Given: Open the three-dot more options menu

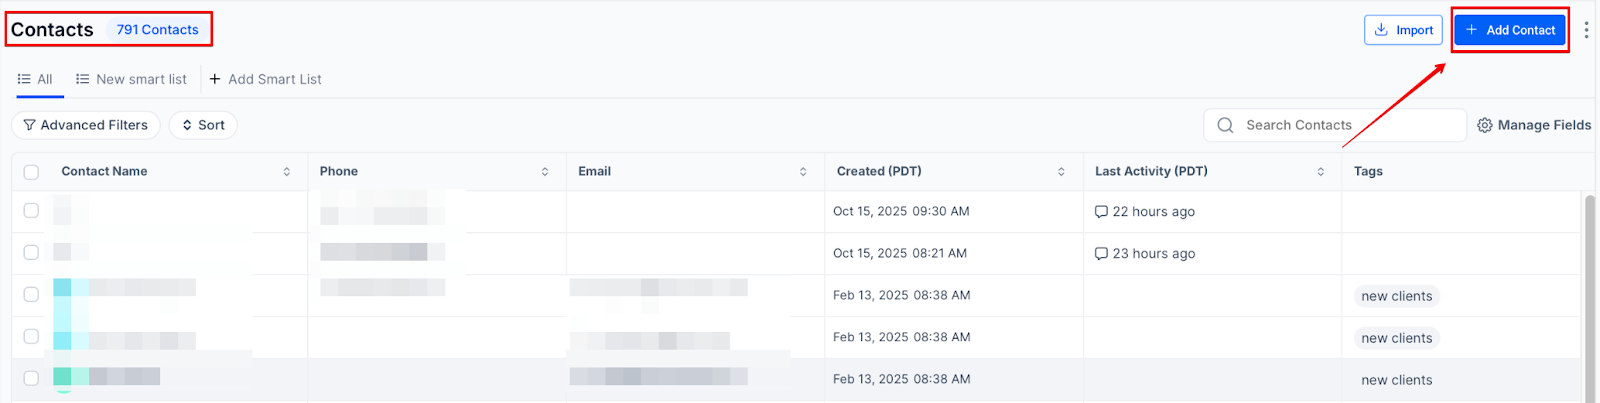Looking at the screenshot, I should tap(1586, 30).
